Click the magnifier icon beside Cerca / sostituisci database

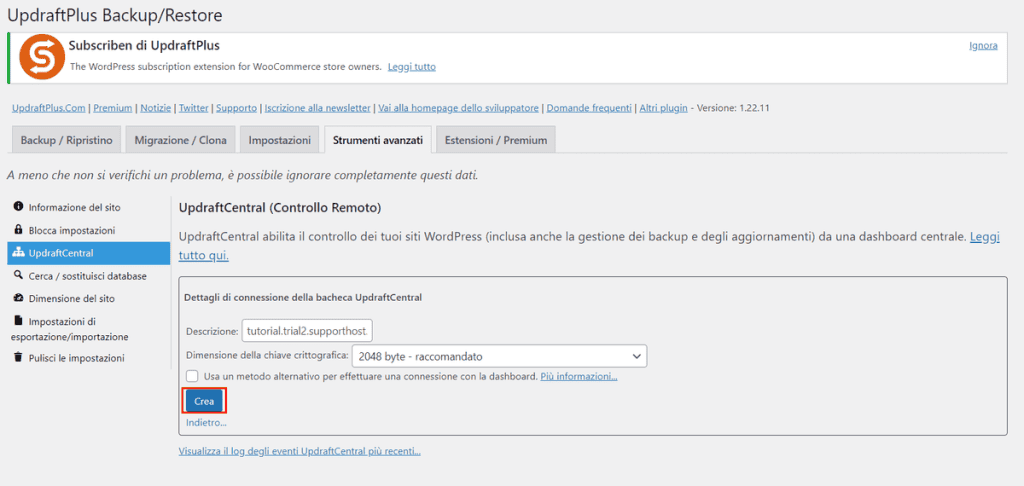18,276
